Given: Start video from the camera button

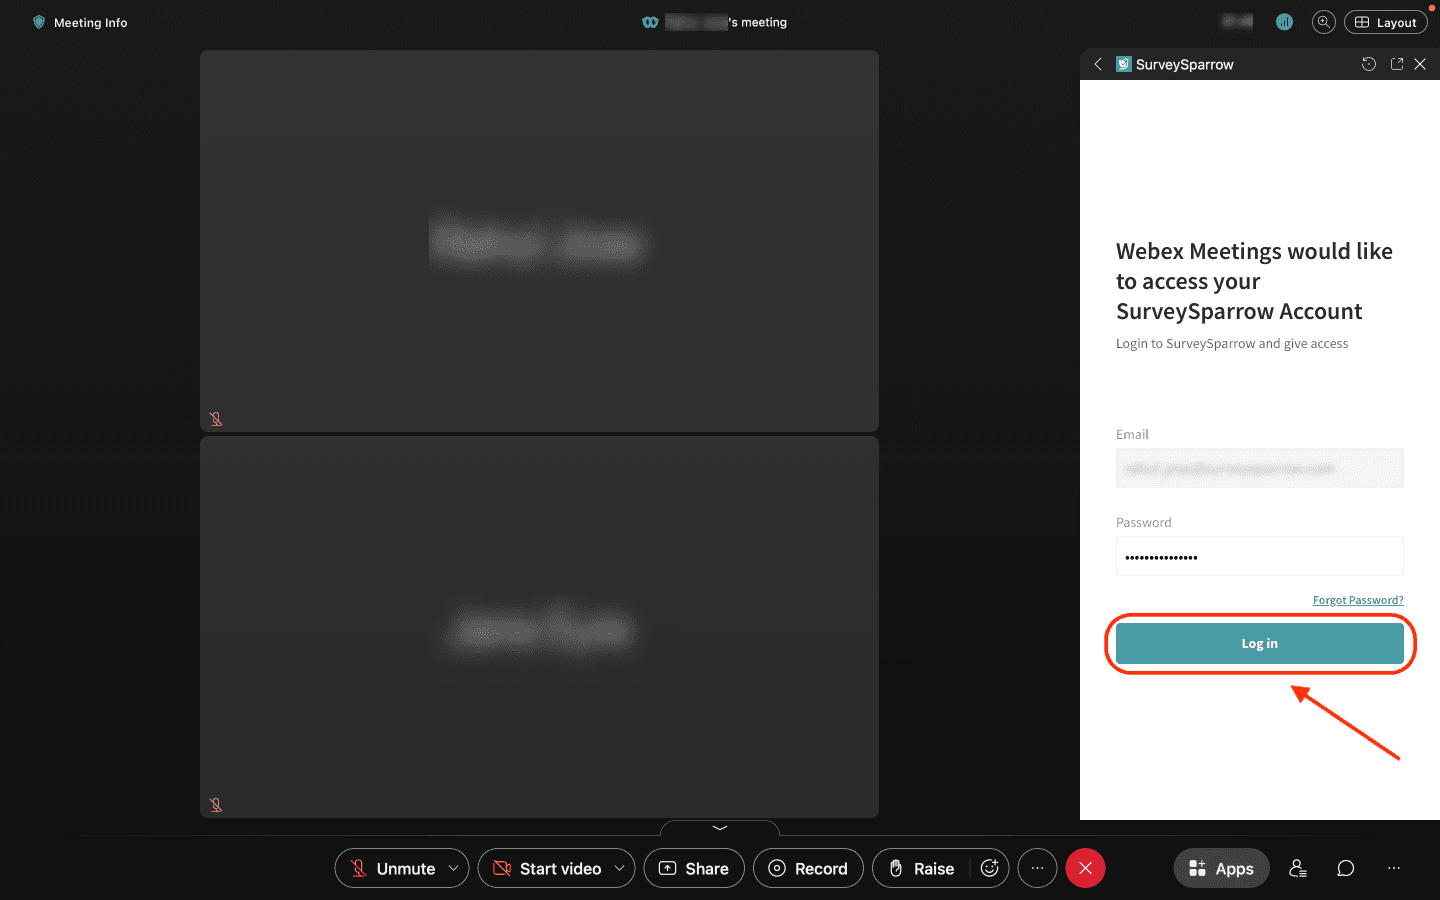Looking at the screenshot, I should (x=547, y=868).
